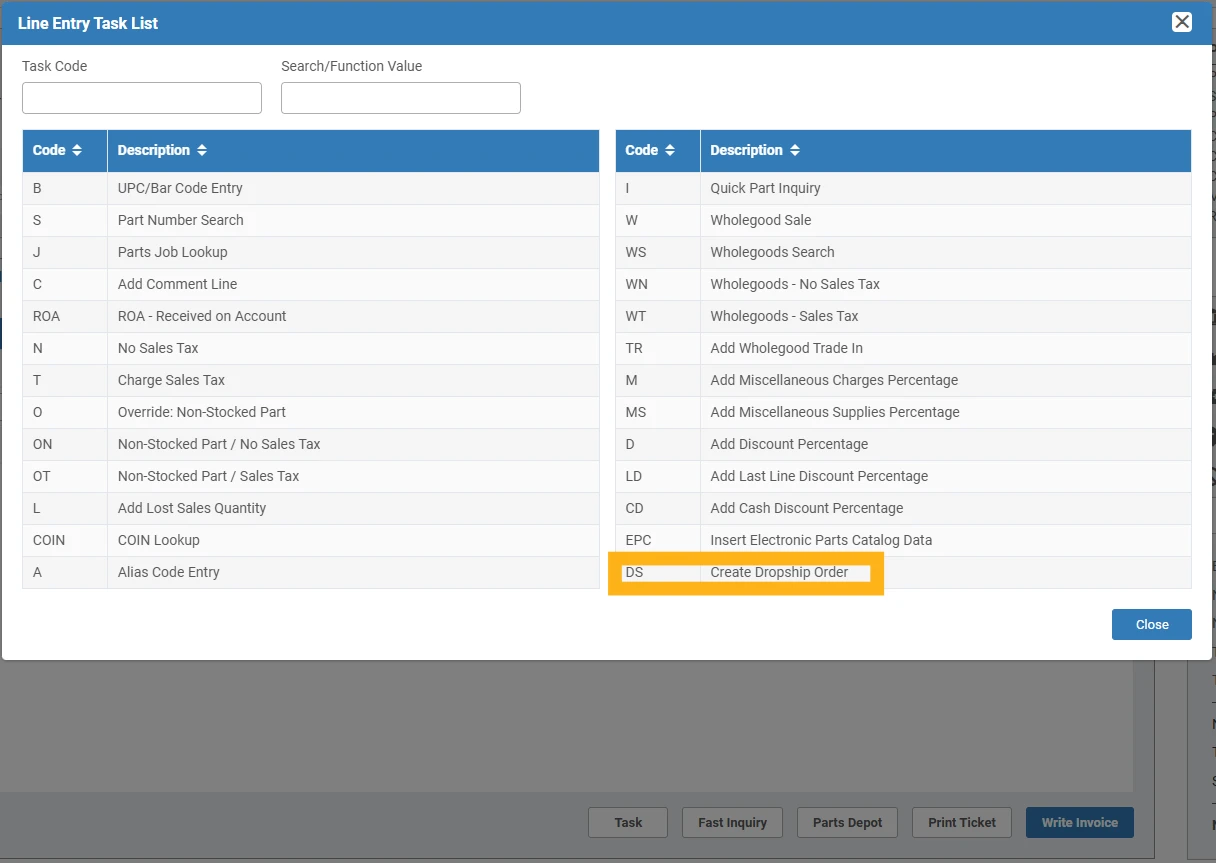The width and height of the screenshot is (1216, 863).
Task: Select Part Number Search task
Action: click(x=311, y=220)
